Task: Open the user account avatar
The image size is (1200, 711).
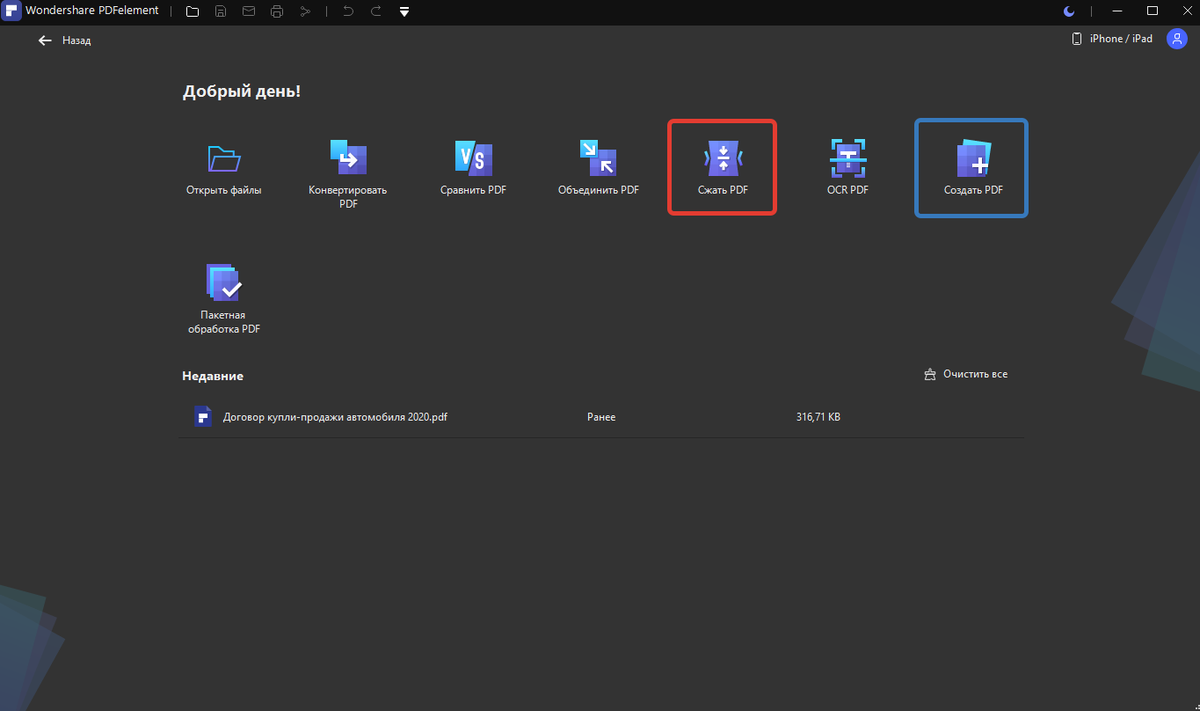Action: pyautogui.click(x=1175, y=39)
